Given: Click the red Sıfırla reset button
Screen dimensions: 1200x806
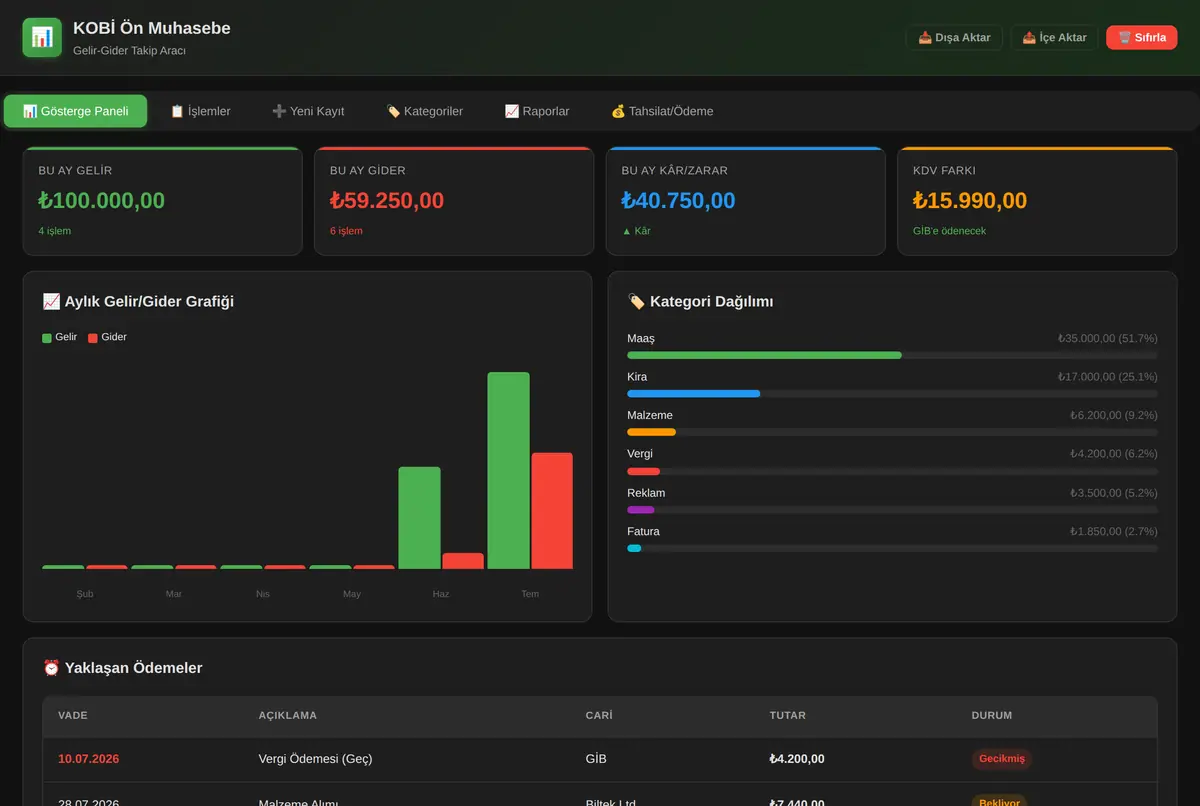Looking at the screenshot, I should (1141, 37).
